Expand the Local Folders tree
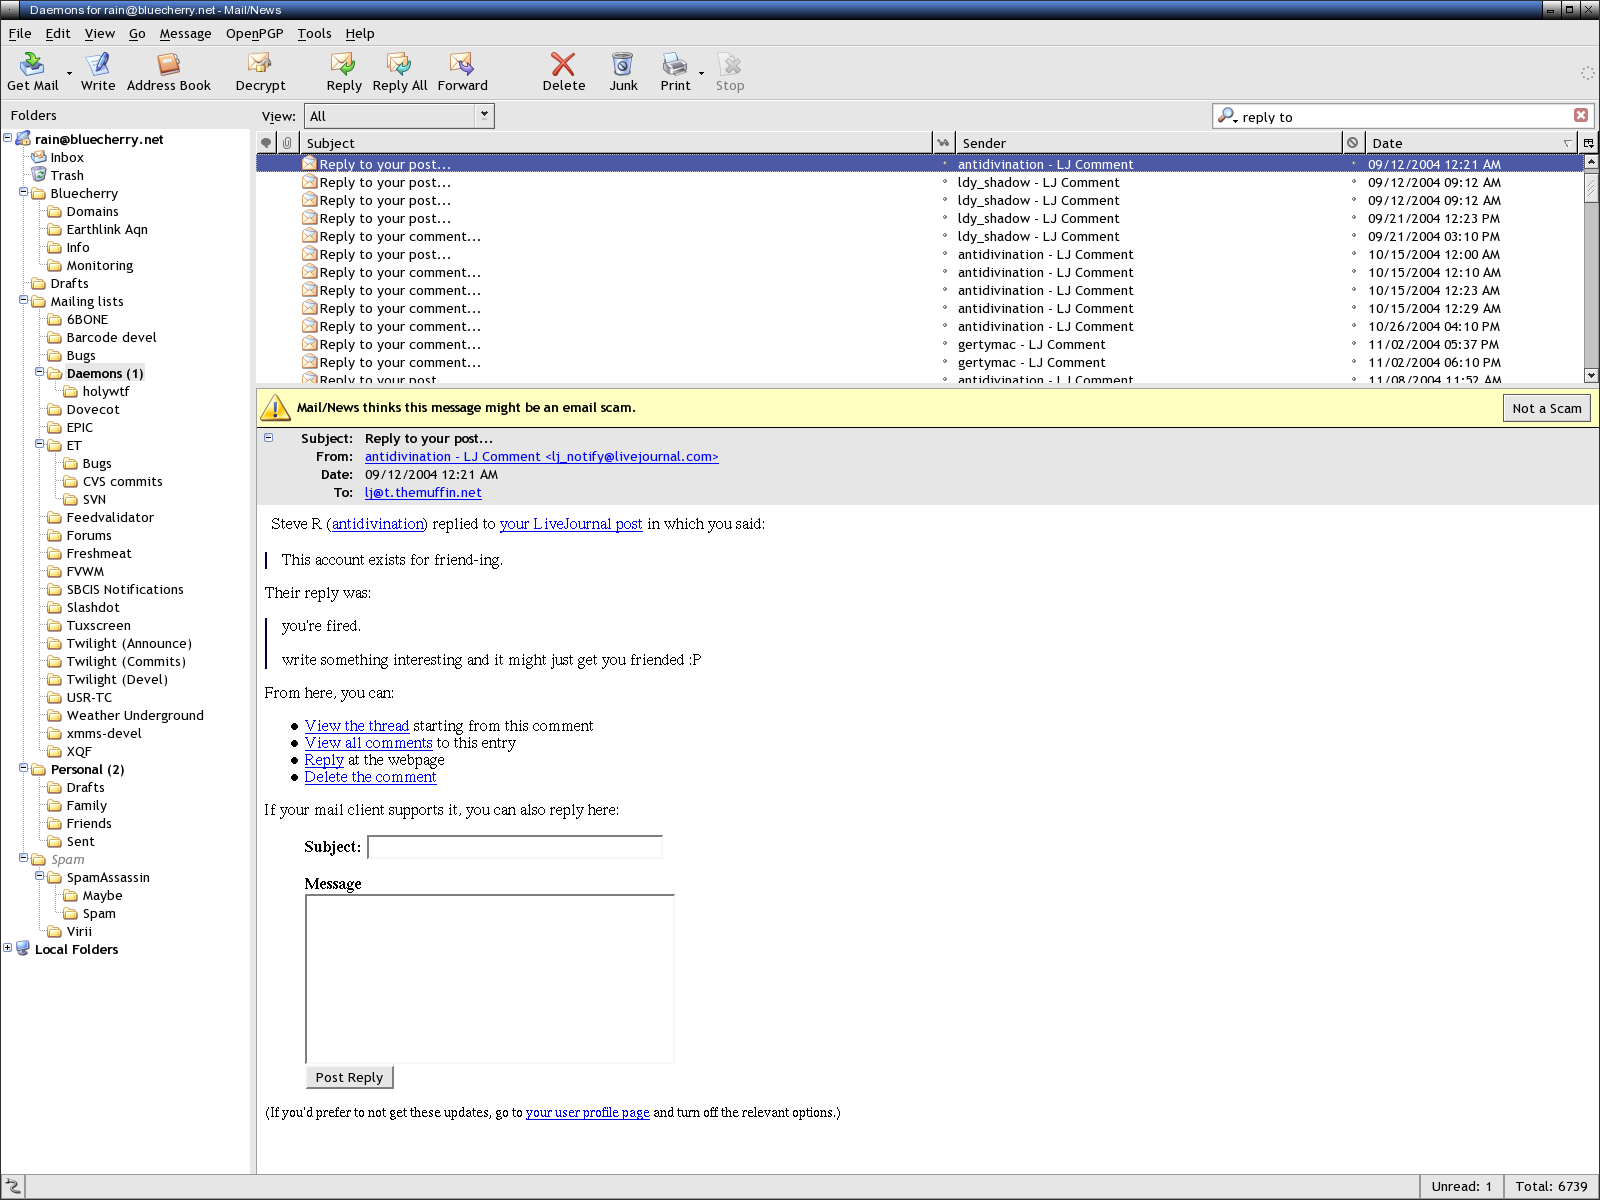Screen dimensions: 1600x1200 [x=8, y=948]
